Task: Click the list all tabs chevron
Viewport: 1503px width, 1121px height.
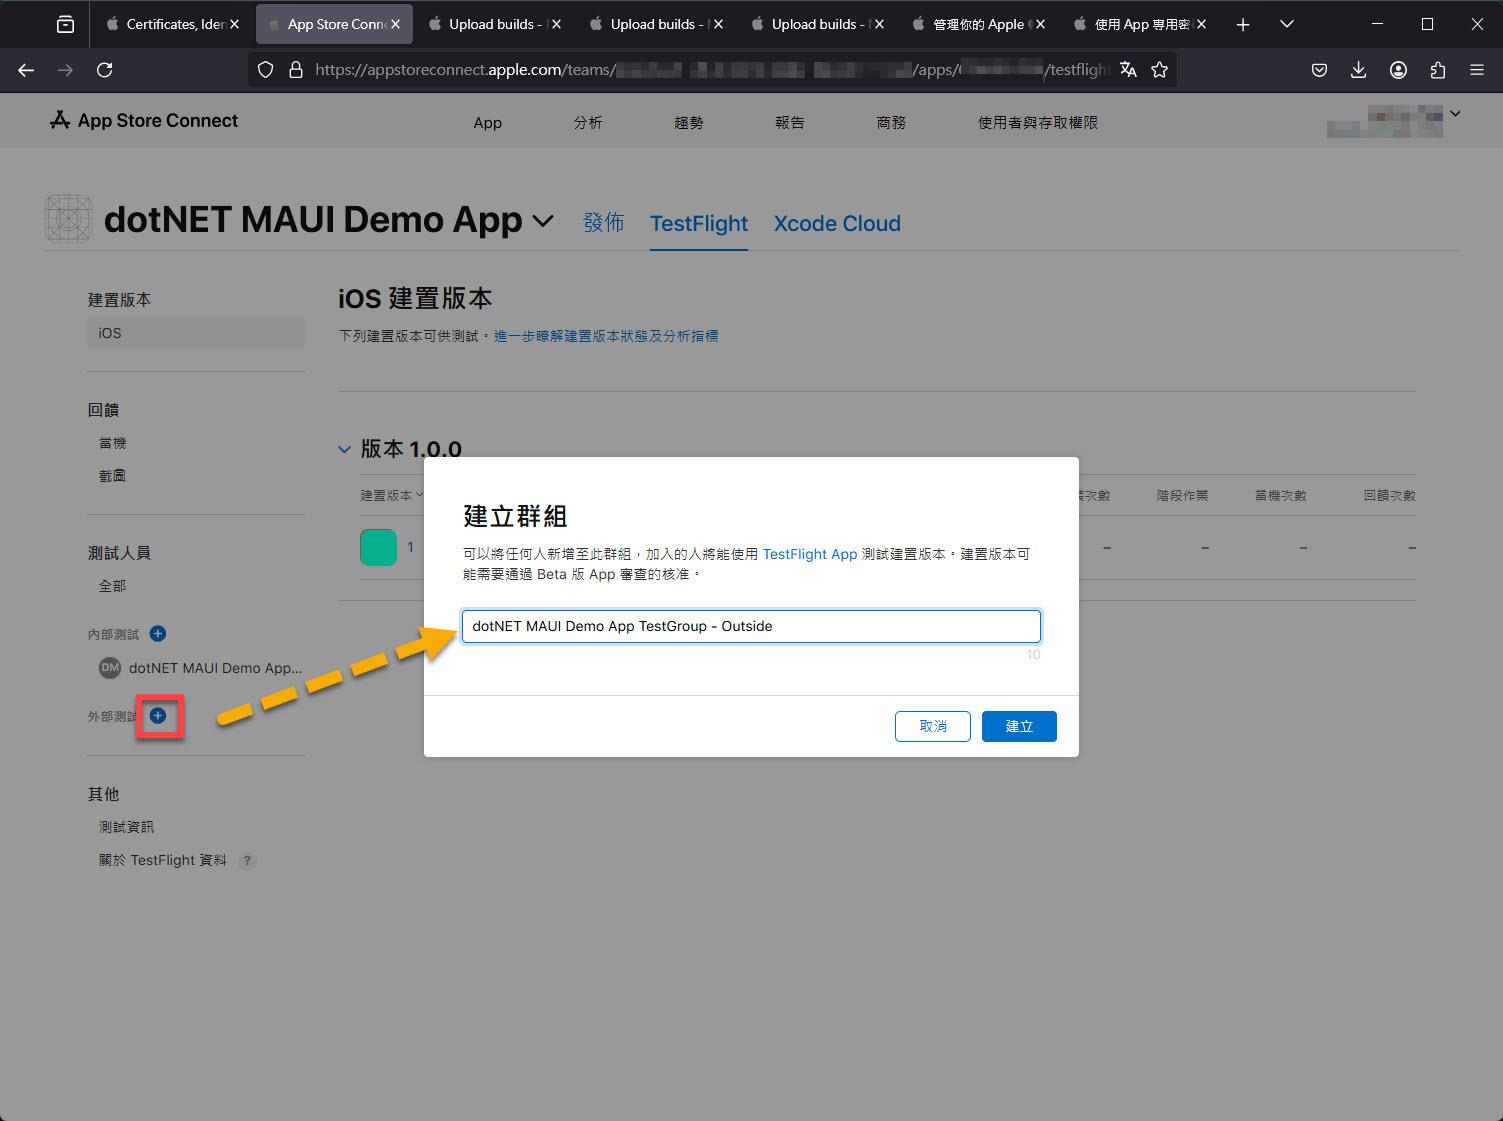Action: coord(1287,24)
